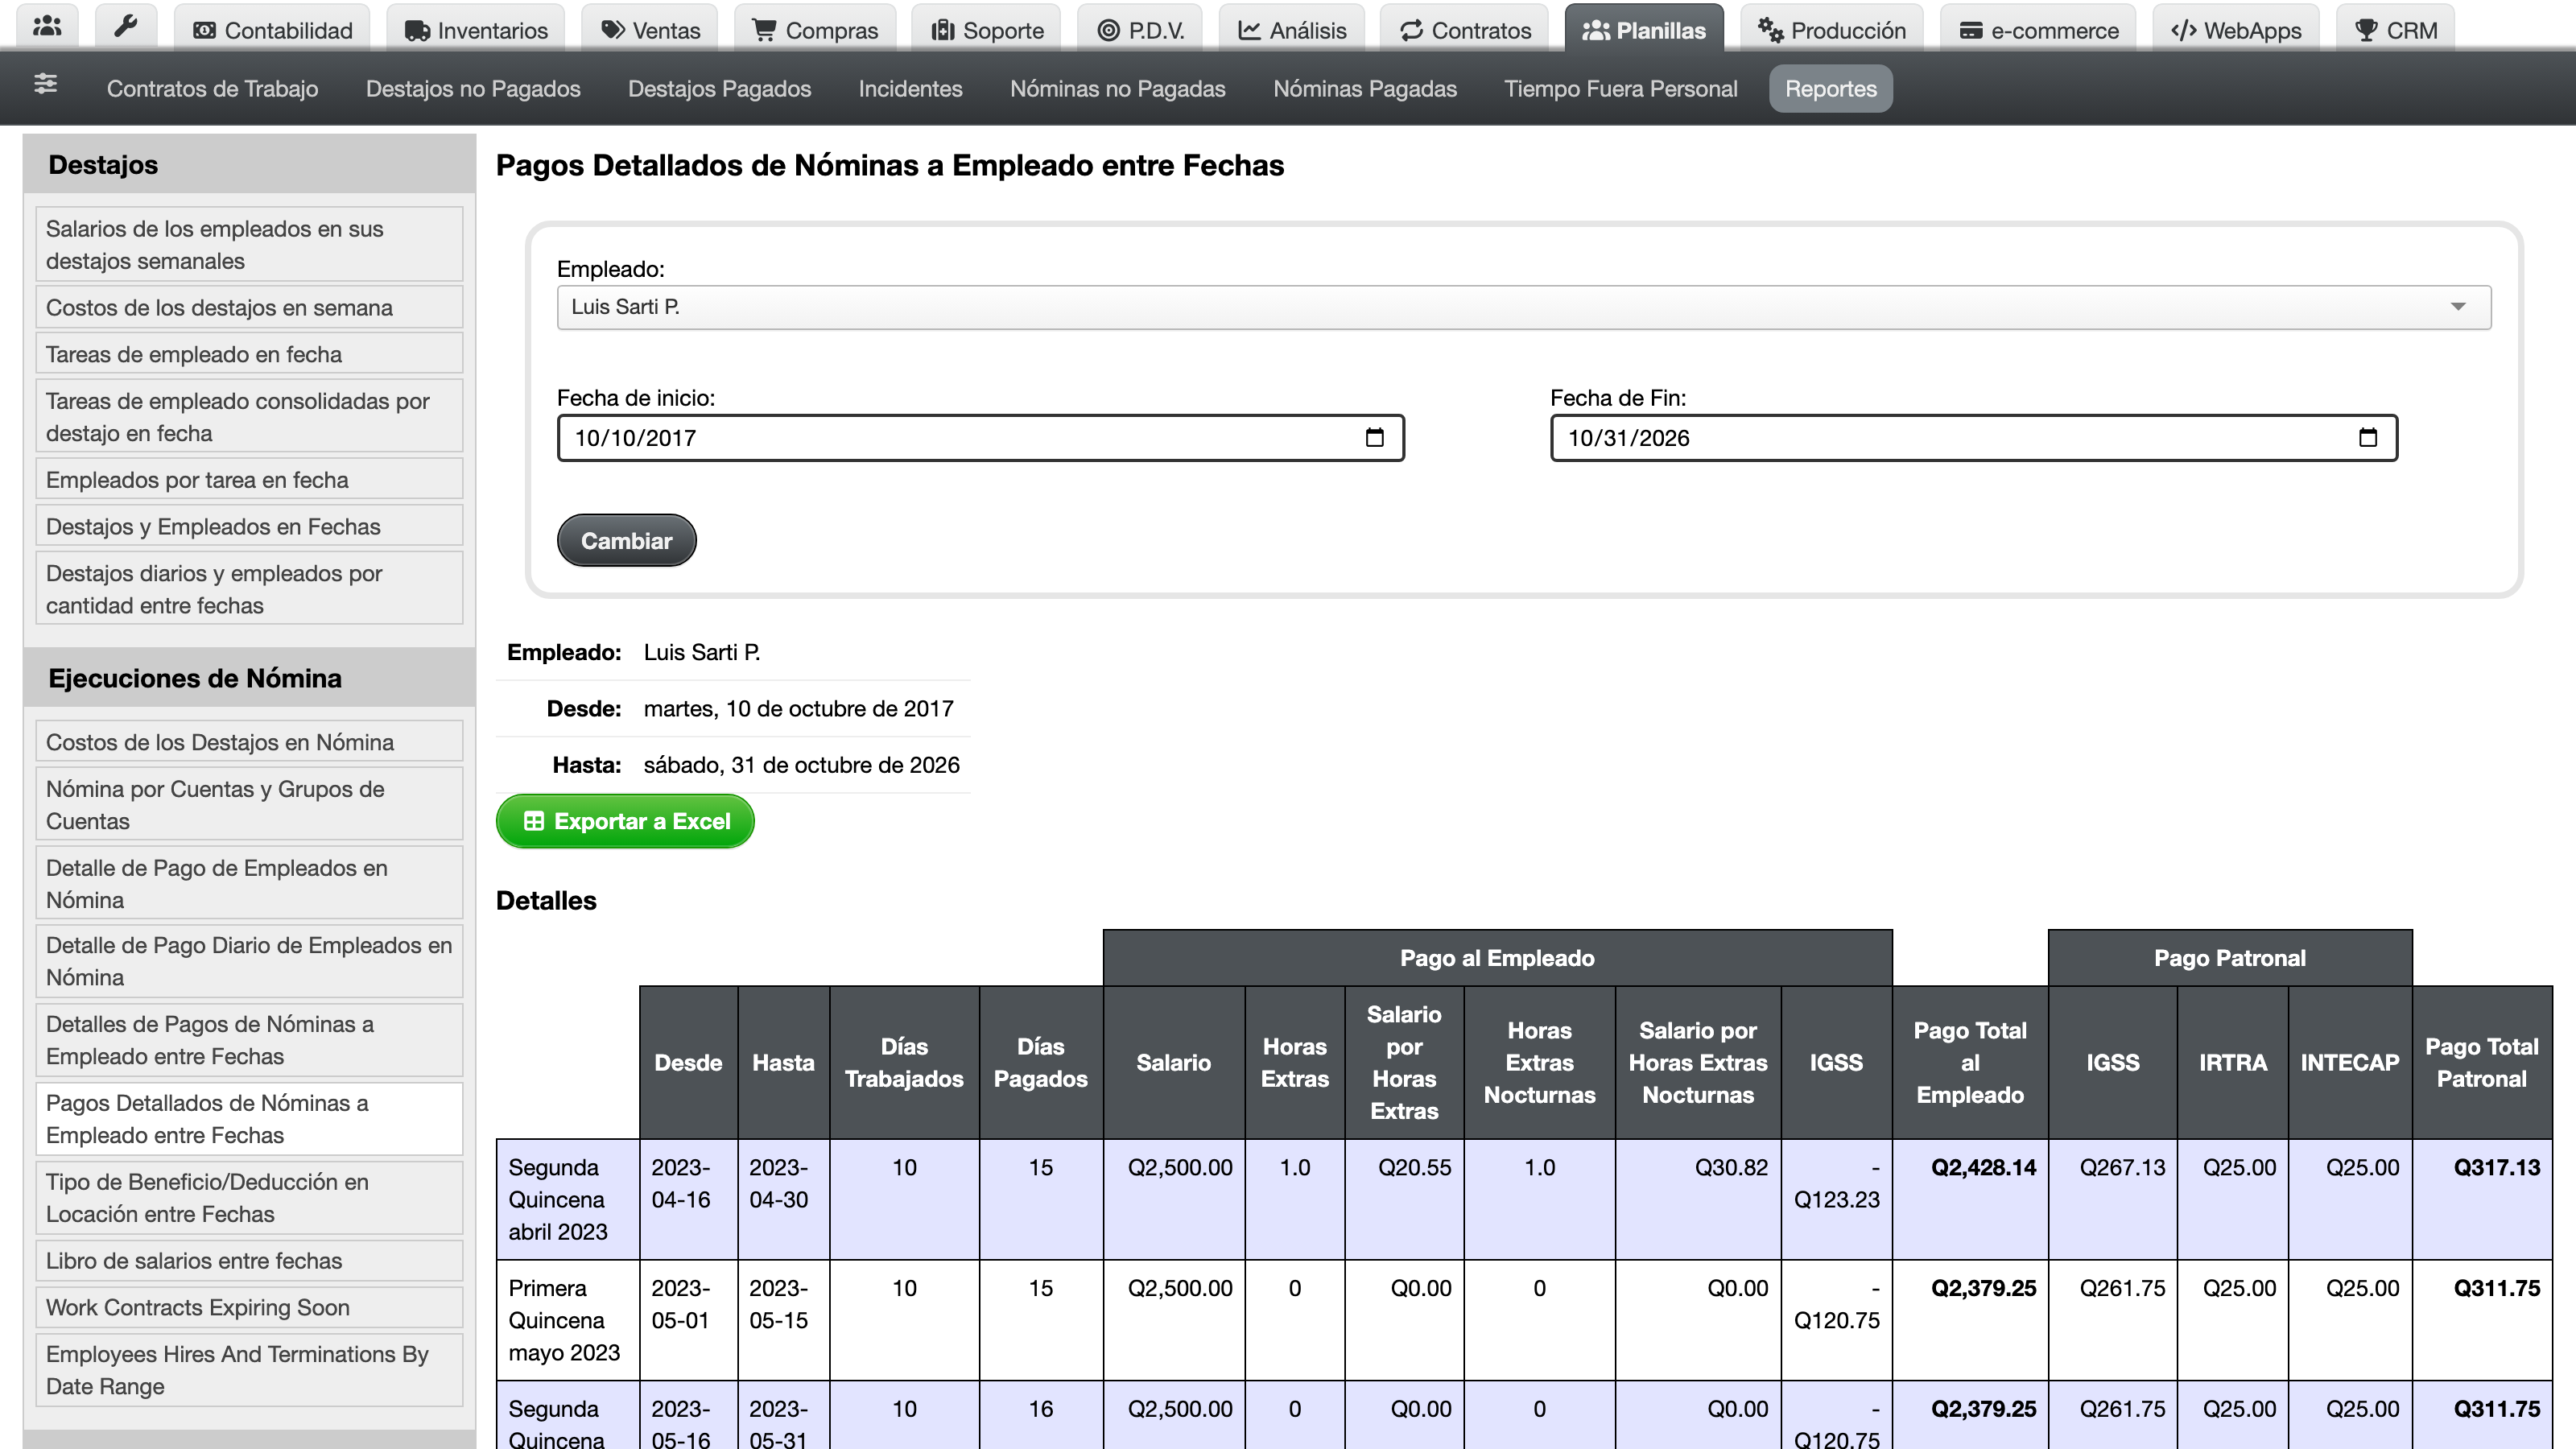Open calendar picker for Fecha de Fin
Image resolution: width=2576 pixels, height=1449 pixels.
click(x=2367, y=437)
